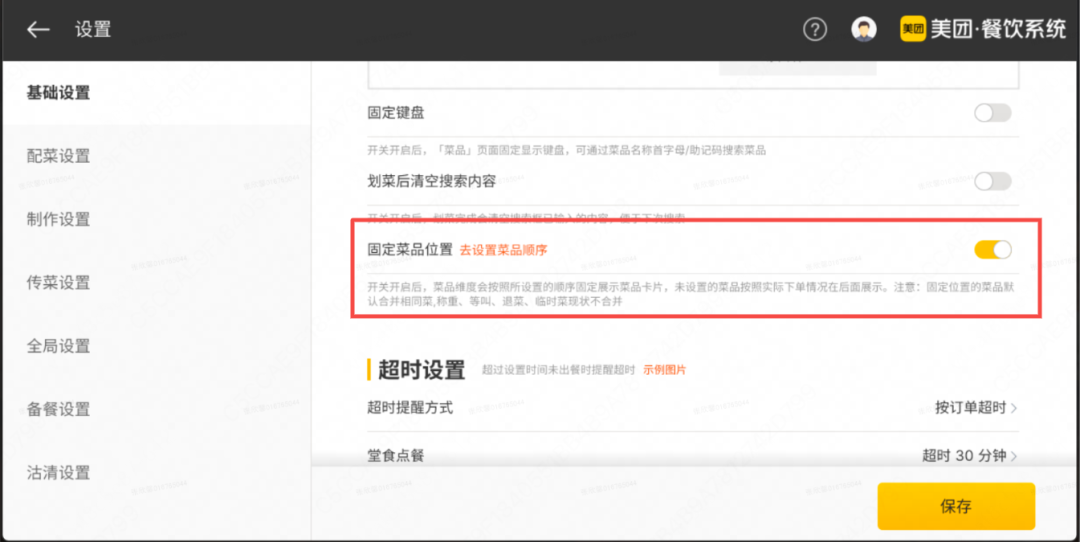Go to 传菜设置 section
Image resolution: width=1080 pixels, height=542 pixels.
pyautogui.click(x=58, y=283)
